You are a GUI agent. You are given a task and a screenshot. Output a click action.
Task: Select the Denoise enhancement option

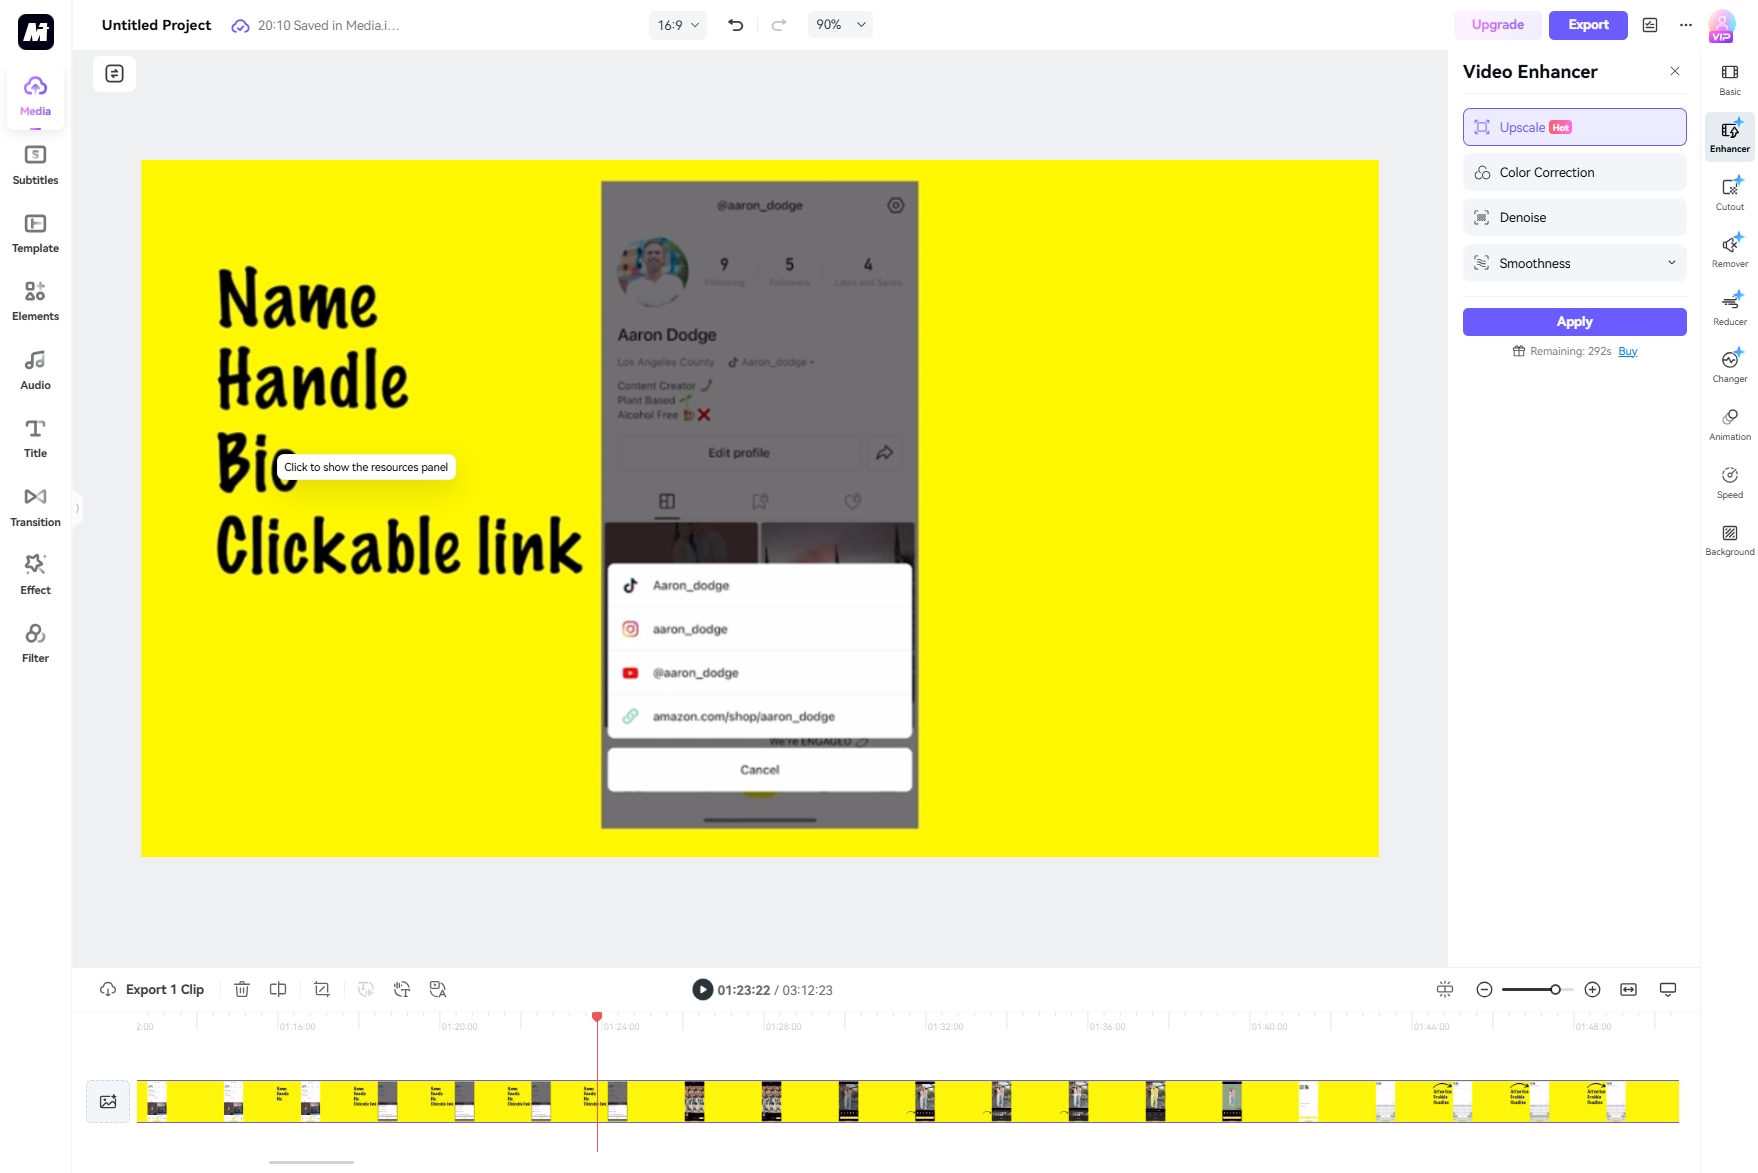[1573, 217]
